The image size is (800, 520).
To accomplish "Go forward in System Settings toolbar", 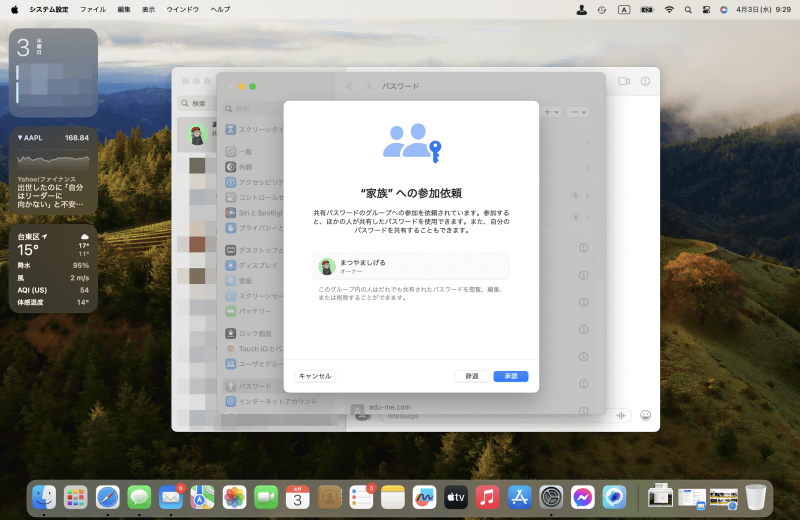I will point(368,86).
